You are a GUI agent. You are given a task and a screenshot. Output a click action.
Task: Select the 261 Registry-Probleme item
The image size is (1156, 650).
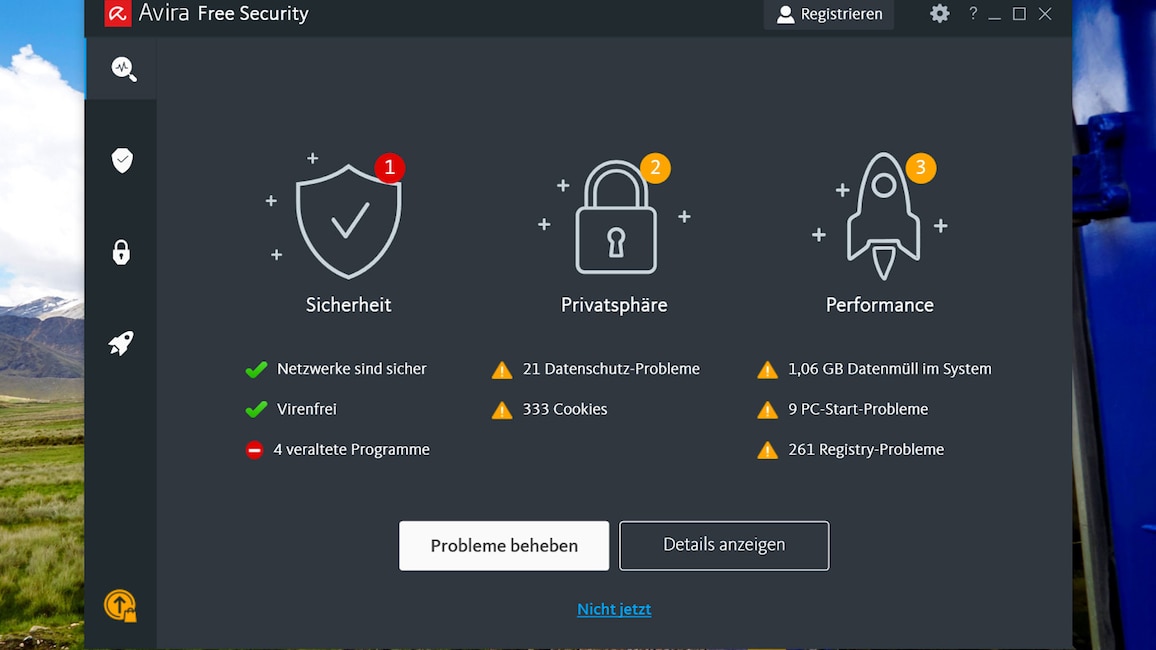pos(865,450)
